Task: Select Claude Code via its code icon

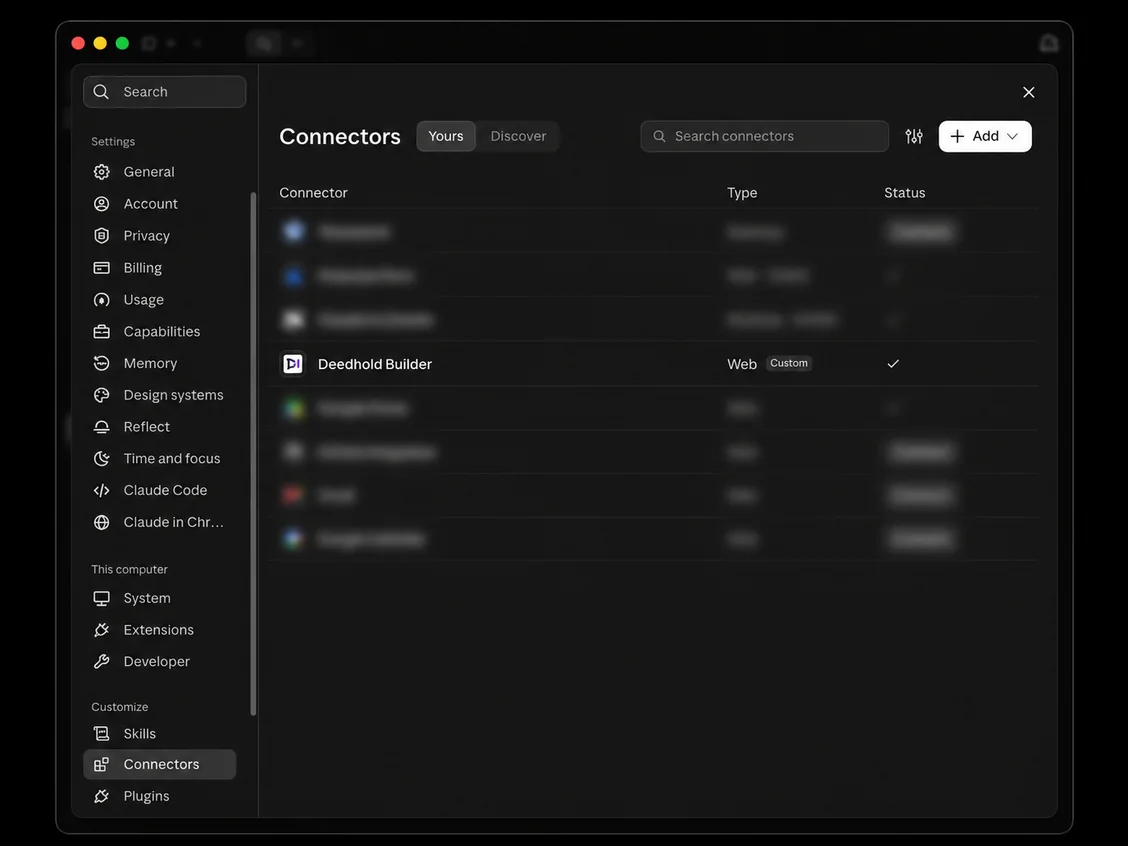Action: click(101, 491)
